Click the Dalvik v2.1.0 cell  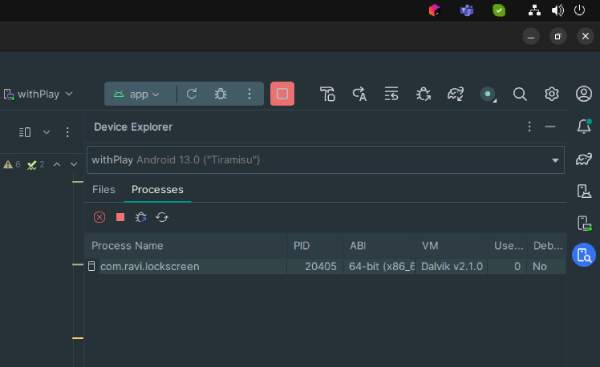(x=452, y=266)
